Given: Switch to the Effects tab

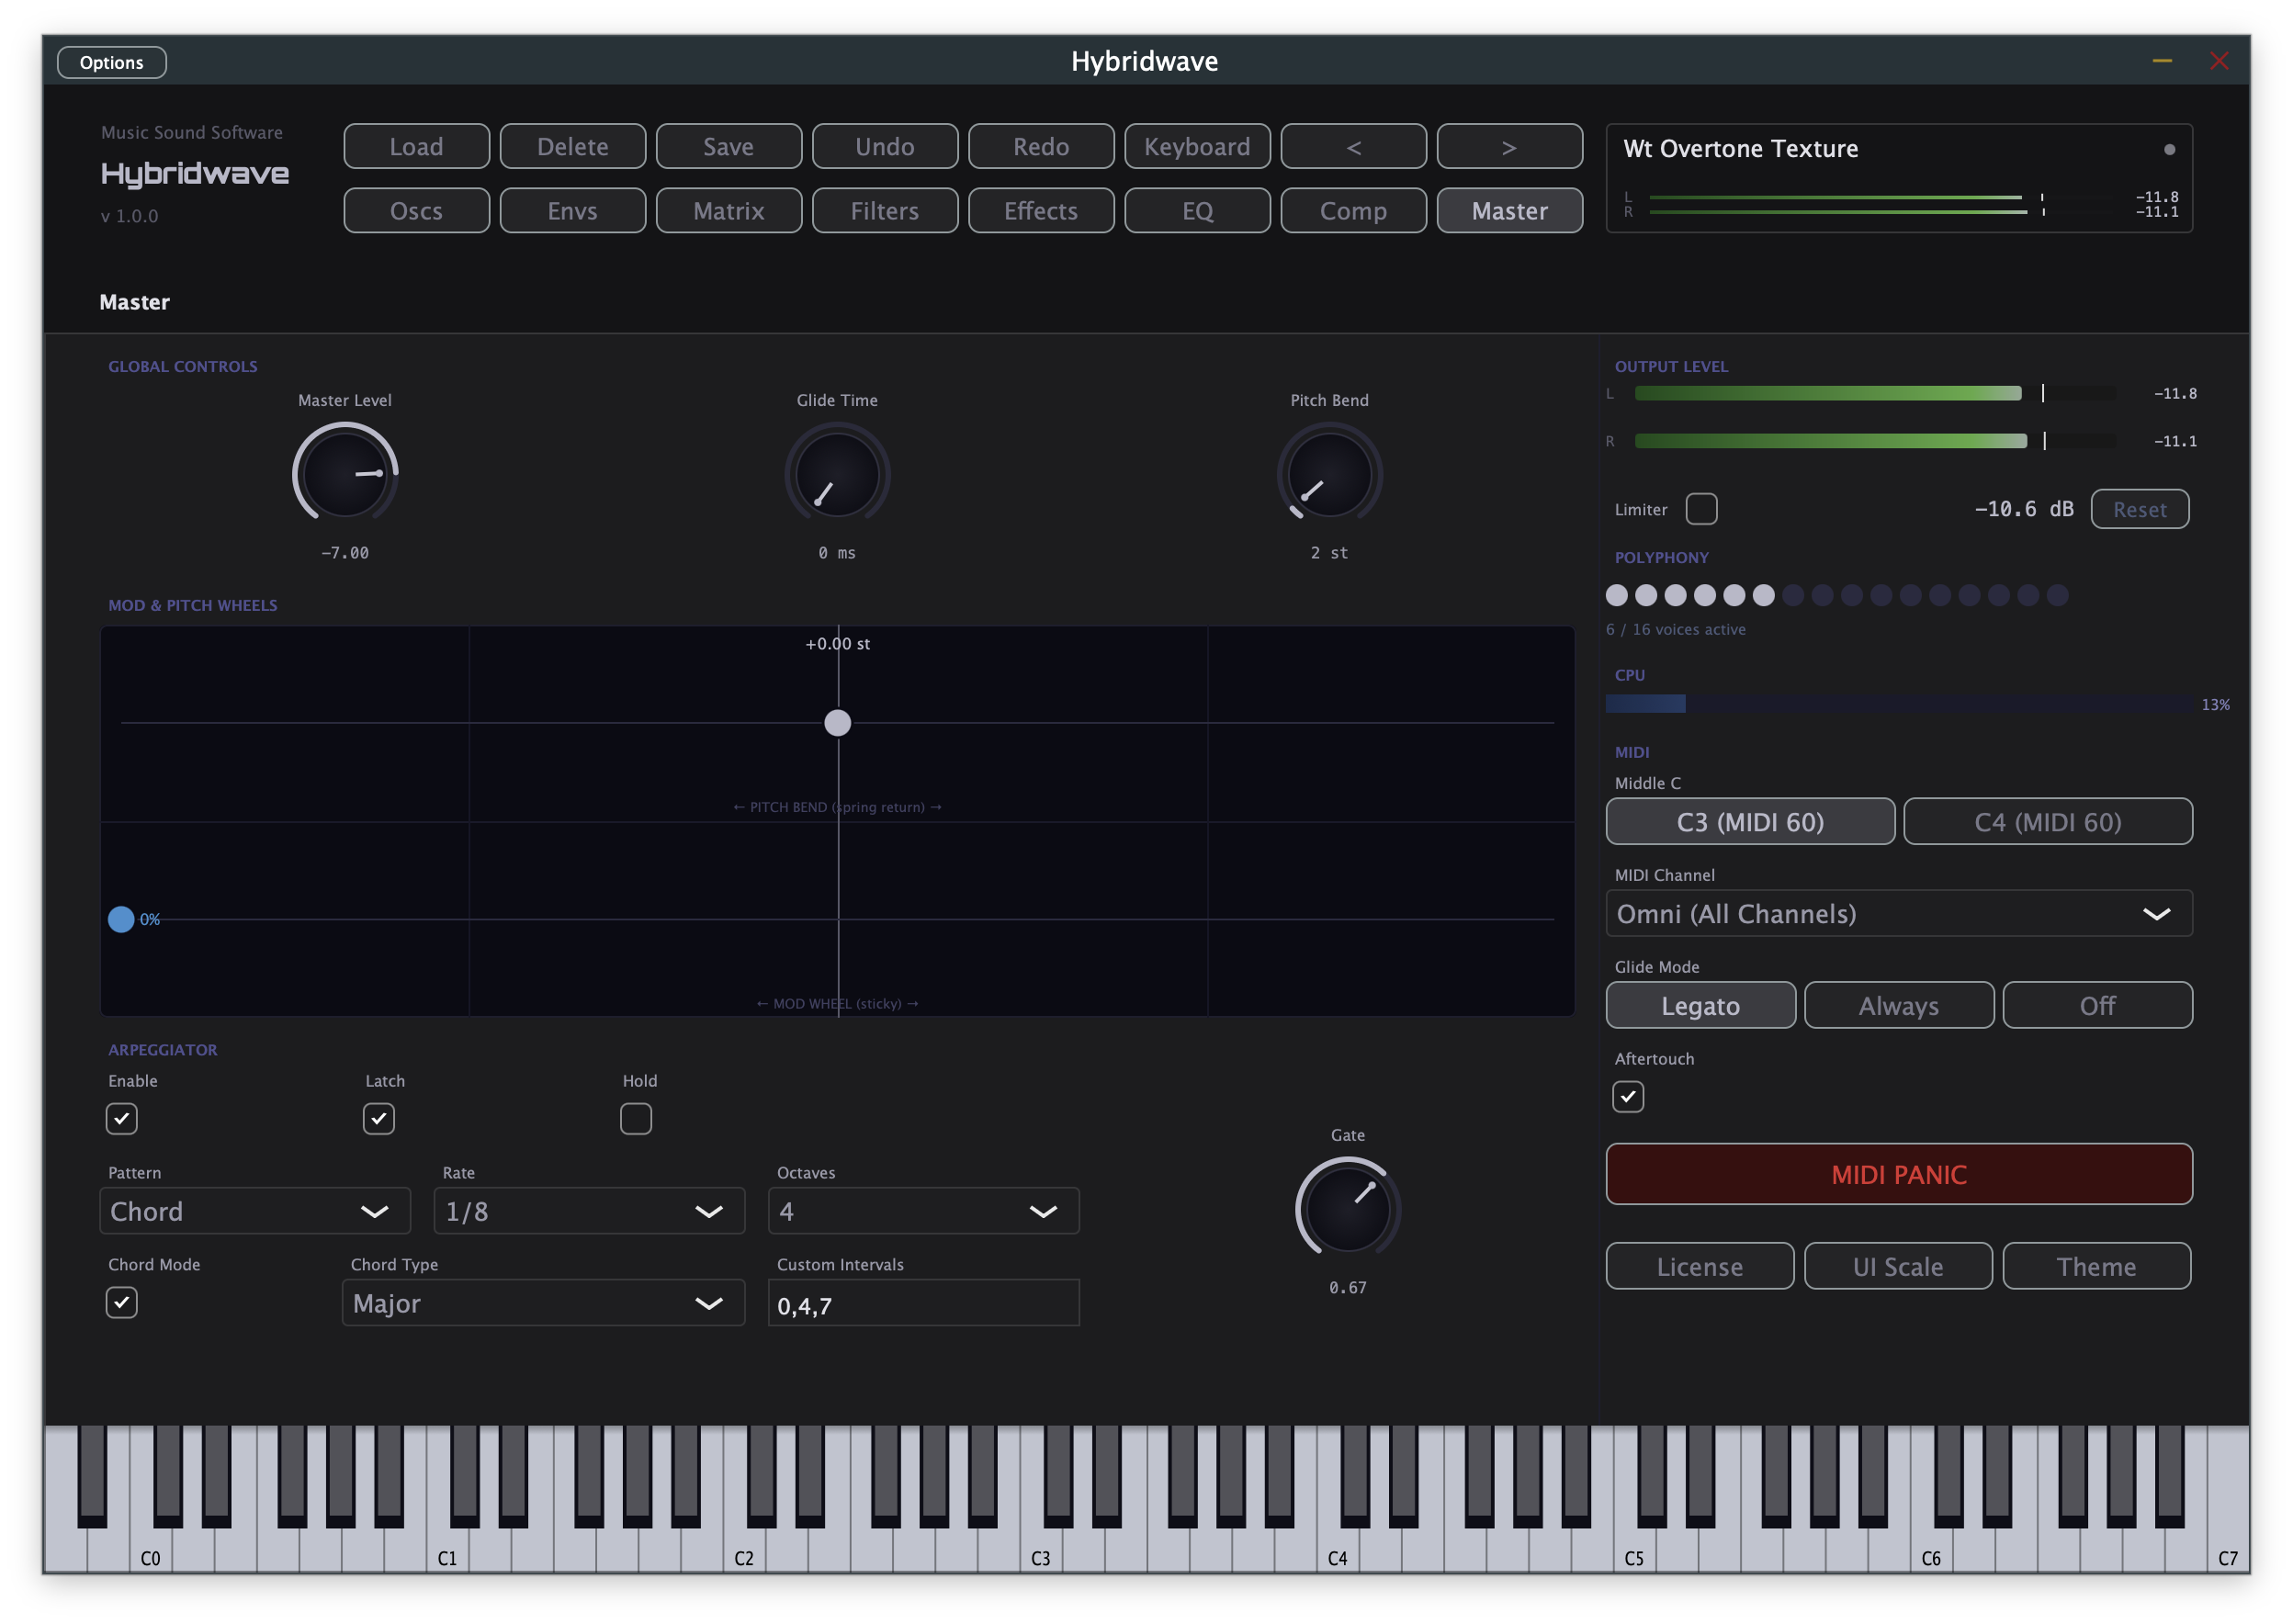Looking at the screenshot, I should [x=1040, y=210].
